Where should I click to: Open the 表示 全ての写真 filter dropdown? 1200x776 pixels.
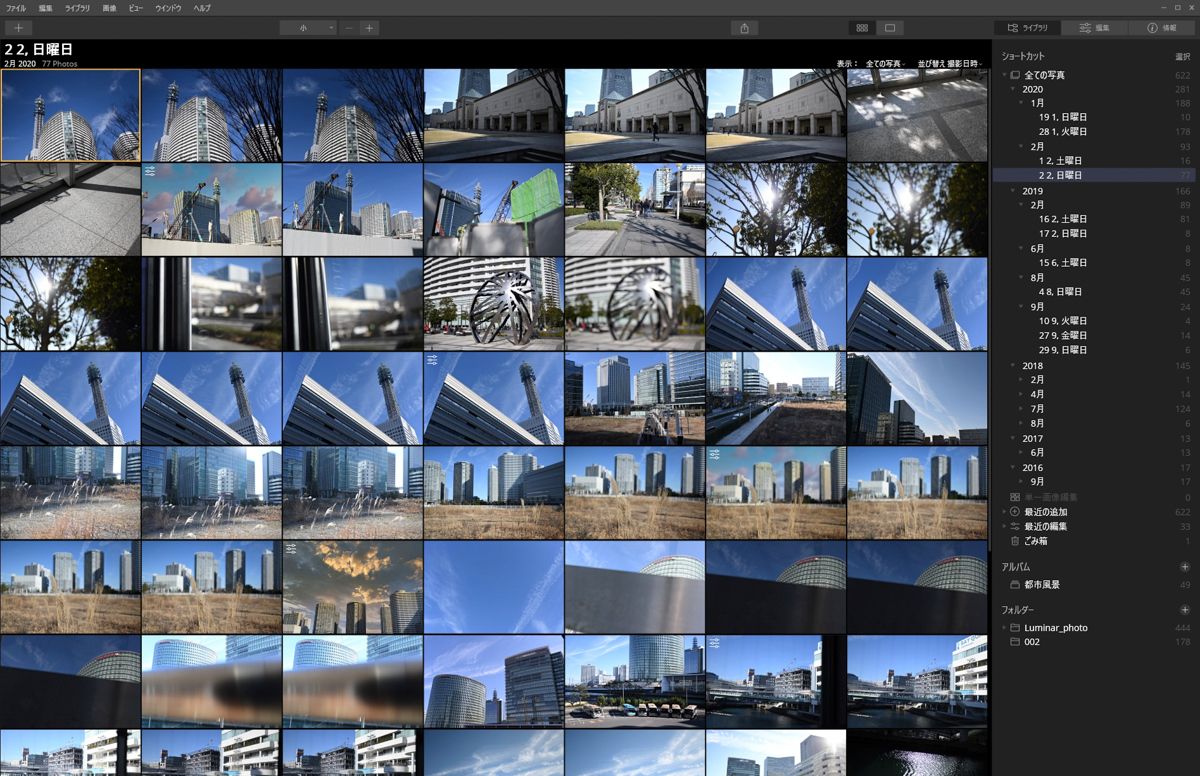pos(885,63)
